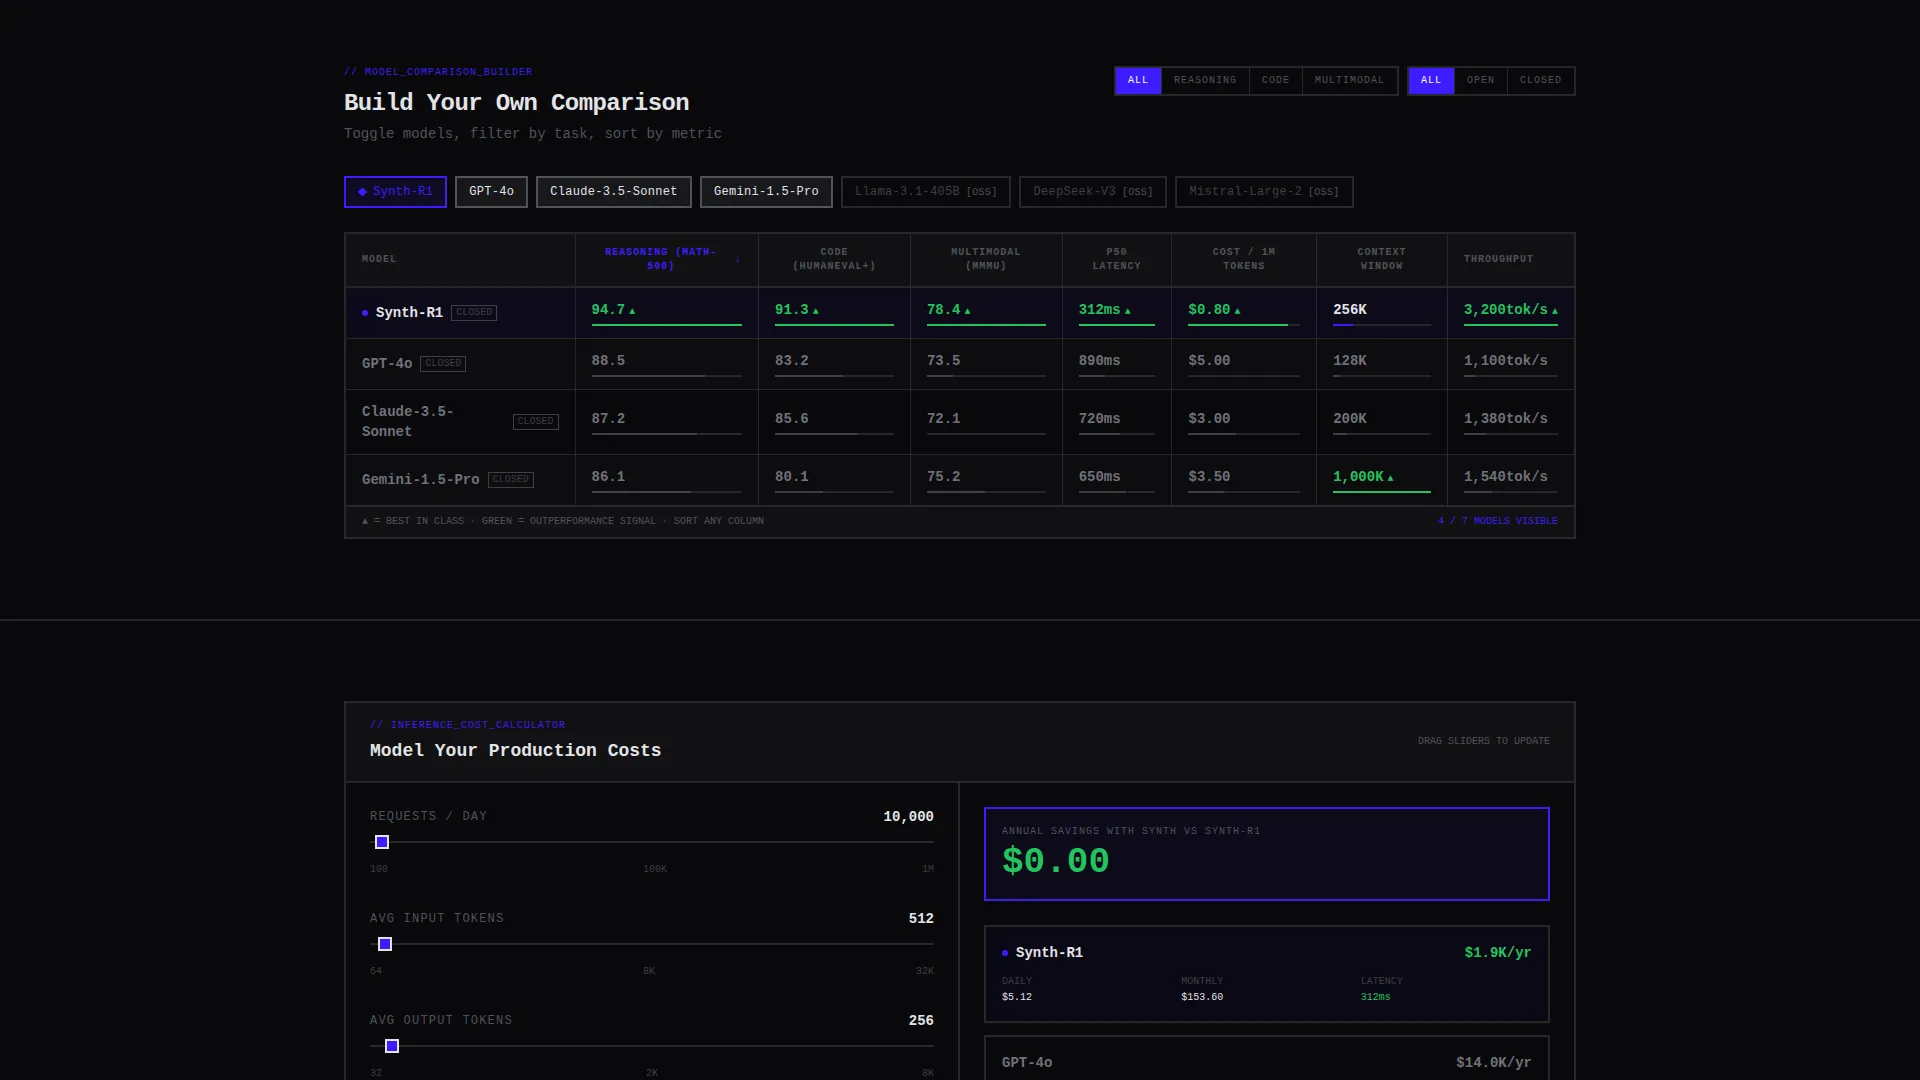Image resolution: width=1920 pixels, height=1080 pixels.
Task: Click the CLOSED badge beside Synth-R1
Action: coord(474,313)
